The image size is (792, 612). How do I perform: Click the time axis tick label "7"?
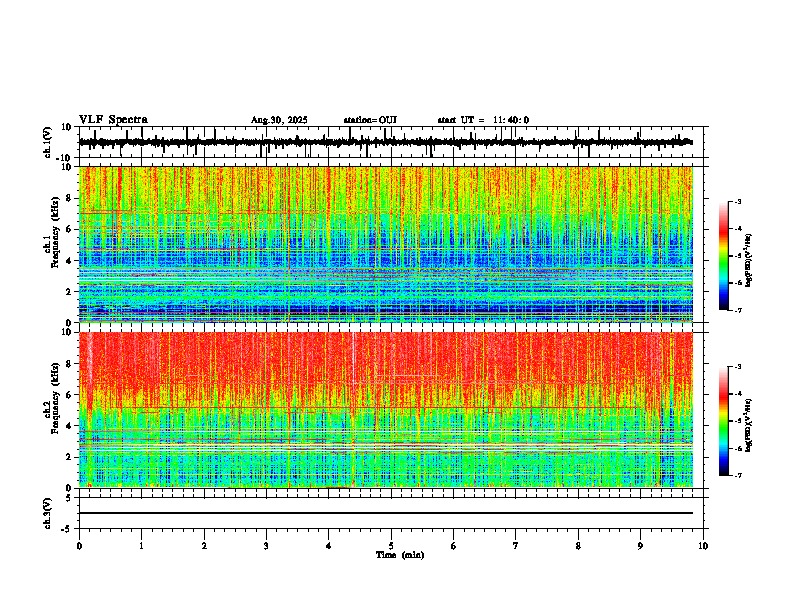pyautogui.click(x=516, y=546)
